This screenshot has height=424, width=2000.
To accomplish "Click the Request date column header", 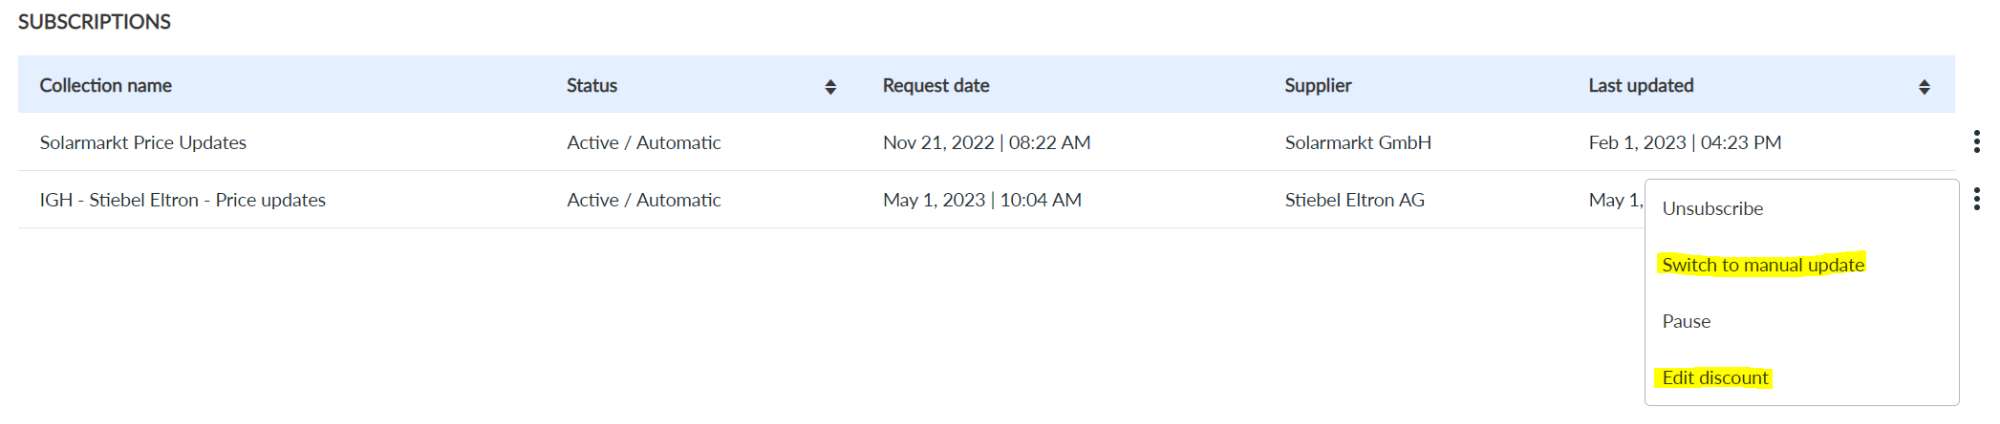I will click(936, 86).
